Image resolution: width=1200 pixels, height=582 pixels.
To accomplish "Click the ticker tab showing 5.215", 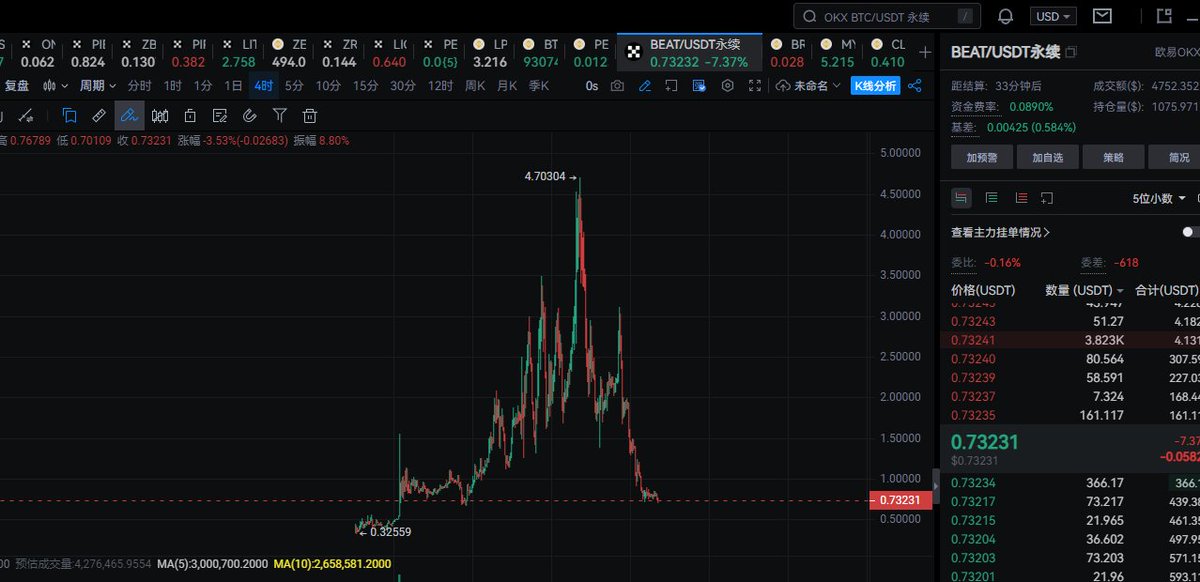I will click(x=838, y=53).
